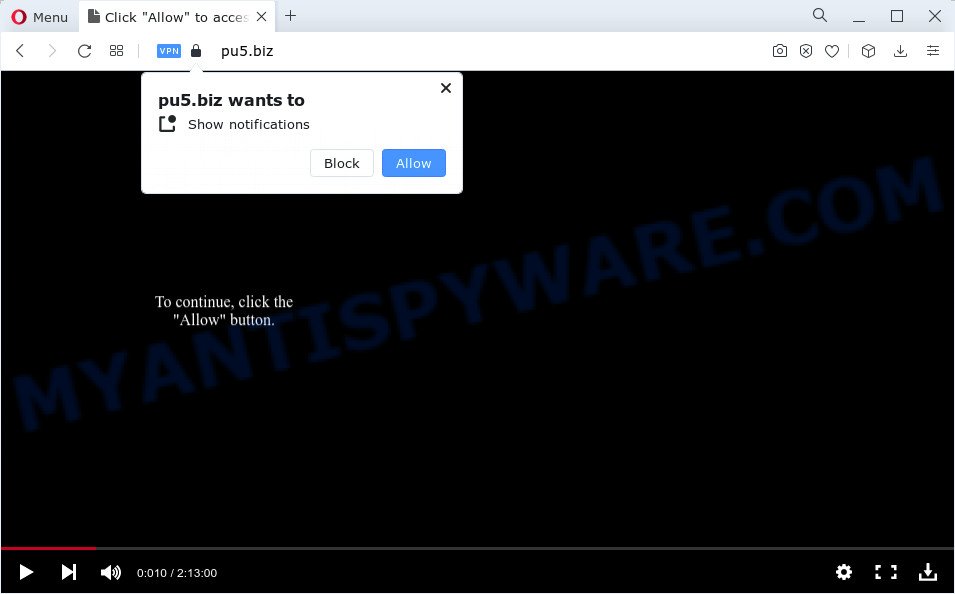955x594 pixels.
Task: View site security lock info
Action: click(196, 51)
